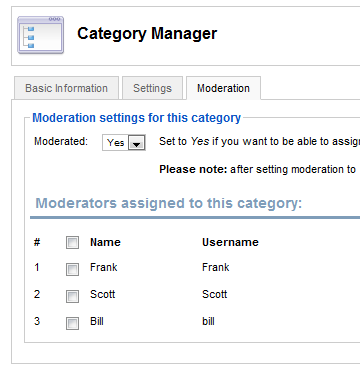This screenshot has height=368, width=360.
Task: Click the Category Manager tree icon
Action: [41, 35]
